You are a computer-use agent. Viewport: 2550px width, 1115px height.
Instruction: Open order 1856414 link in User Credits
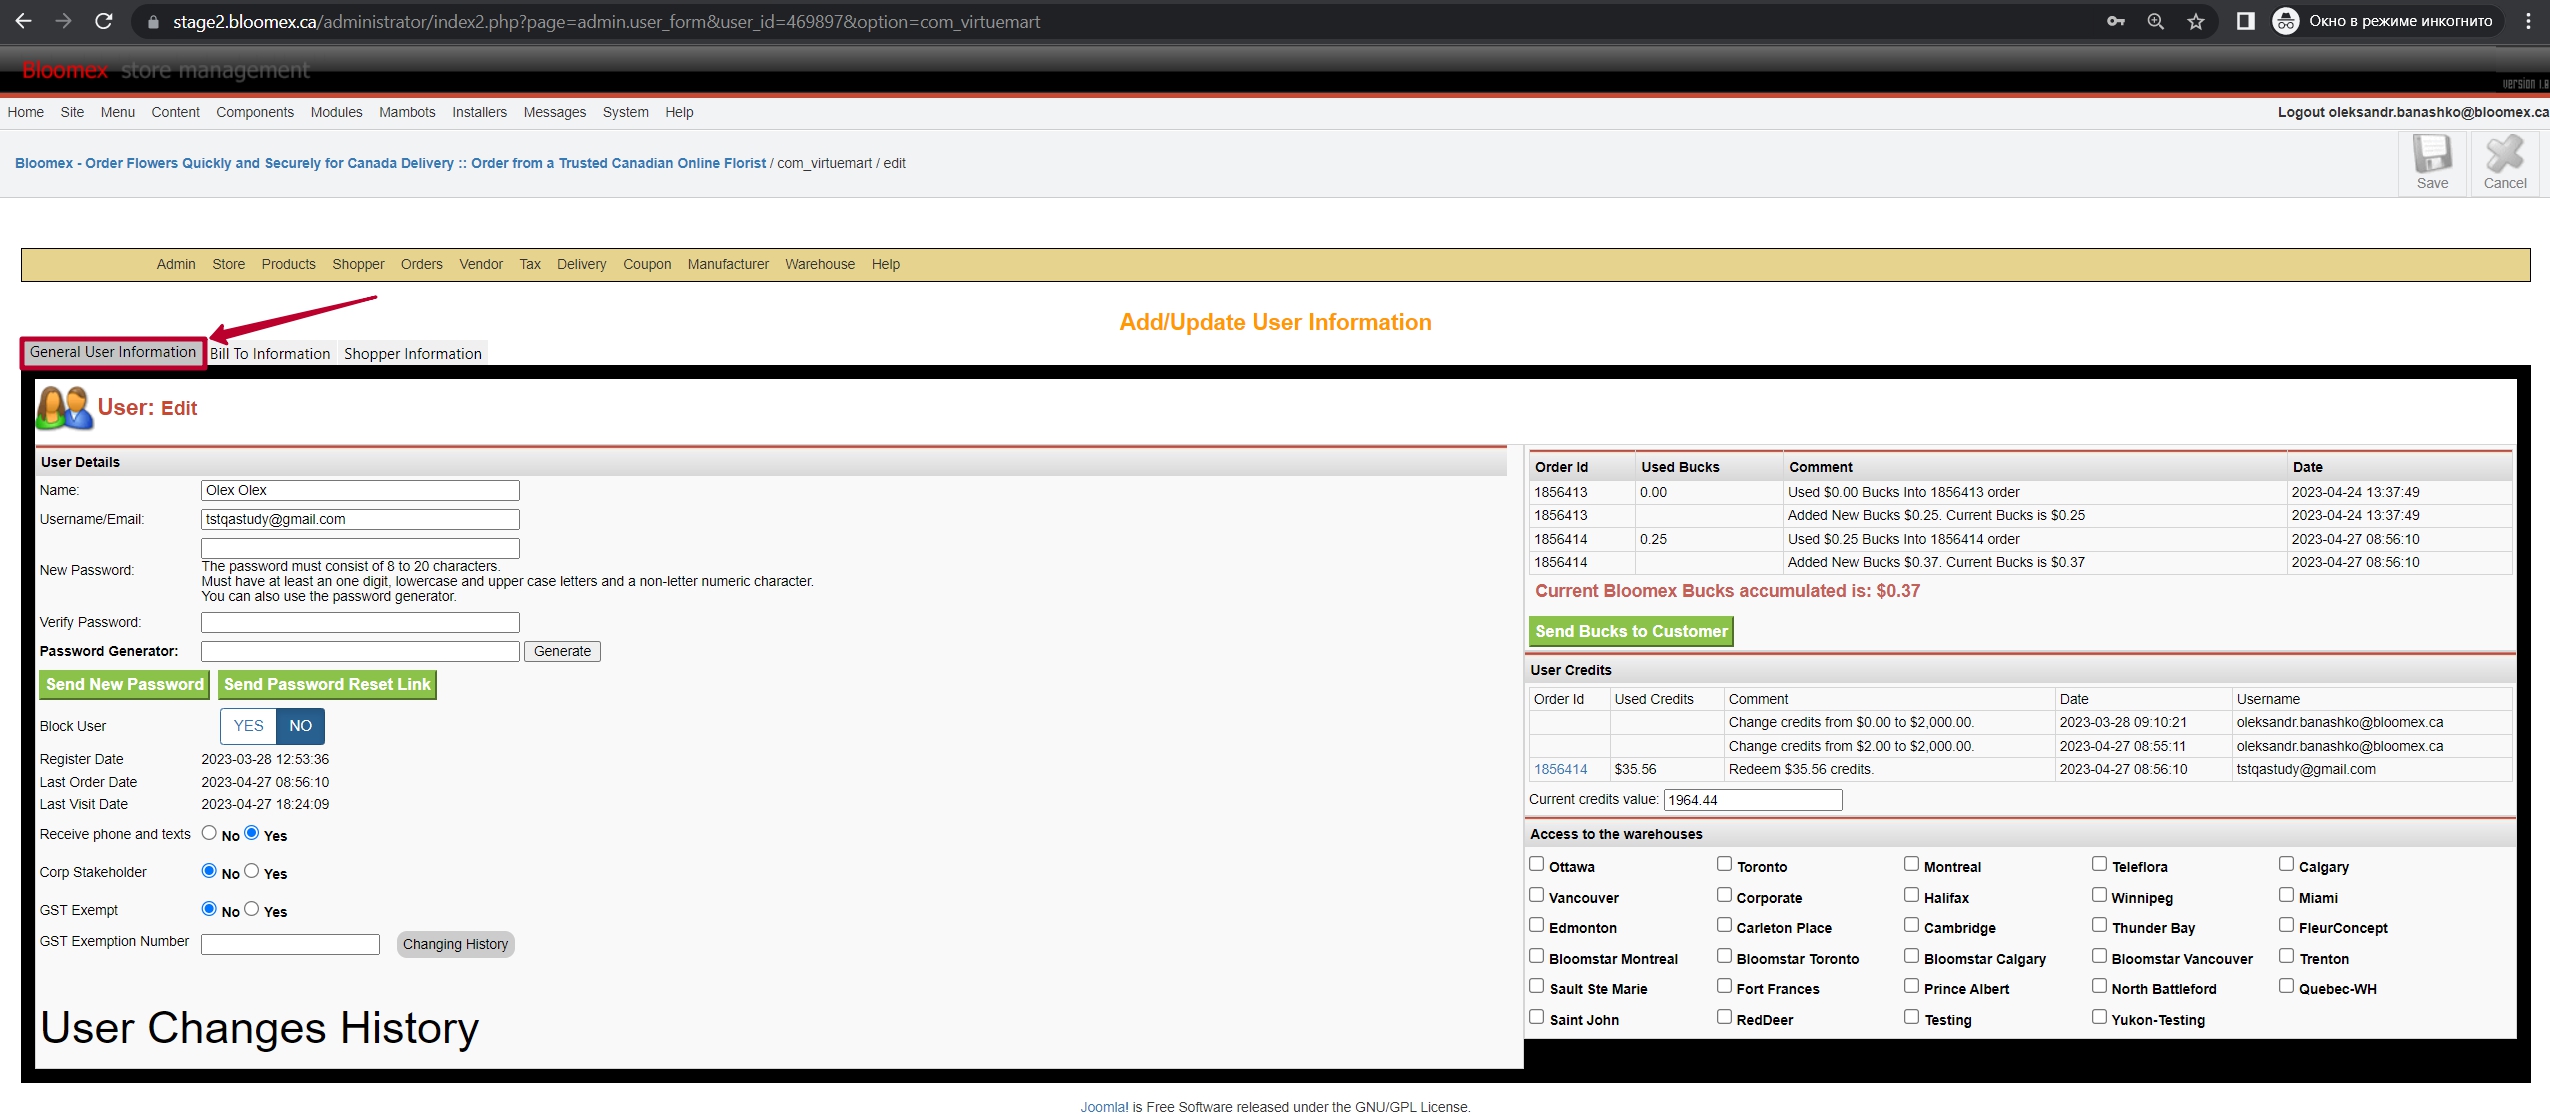click(x=1560, y=769)
